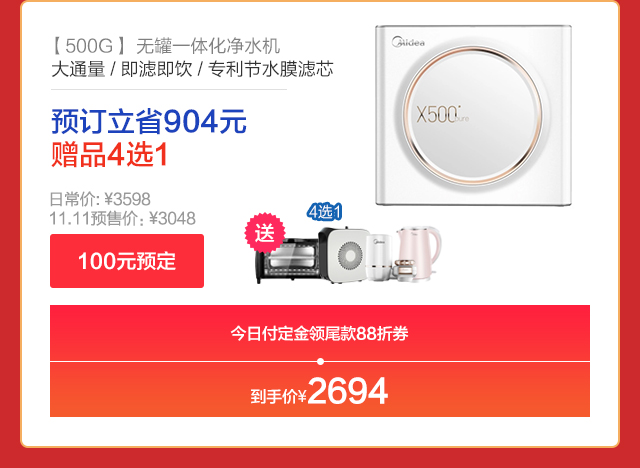This screenshot has height=468, width=640.
Task: Click the 今日付定金领尾款88折券 banner
Action: pyautogui.click(x=320, y=333)
